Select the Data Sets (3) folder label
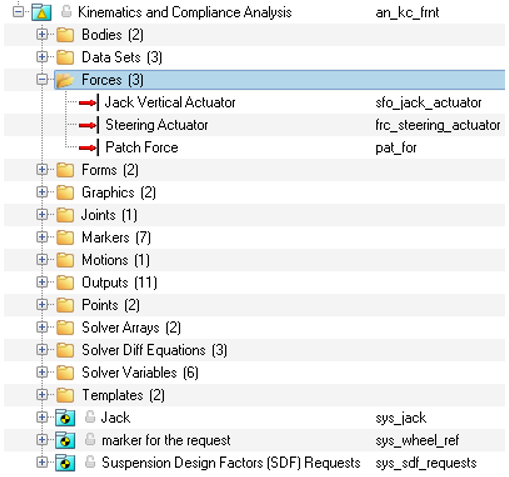 122,57
